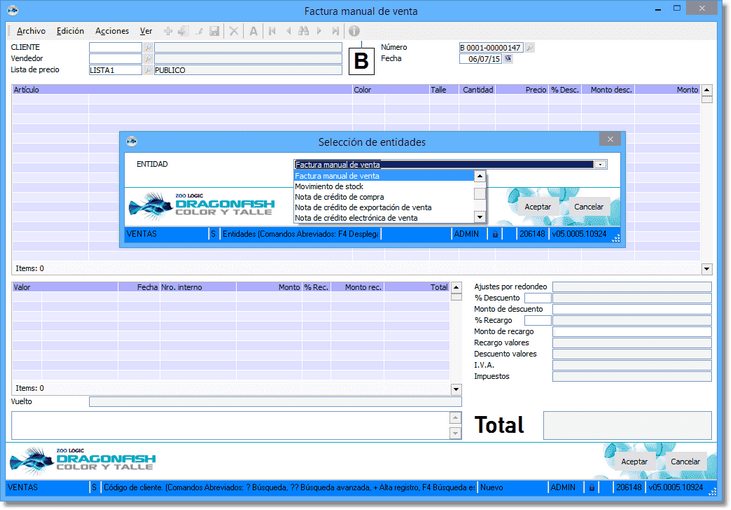The width and height of the screenshot is (731, 510).
Task: Pick 'Nota de crédito de exportación de venta'
Action: click(x=363, y=207)
